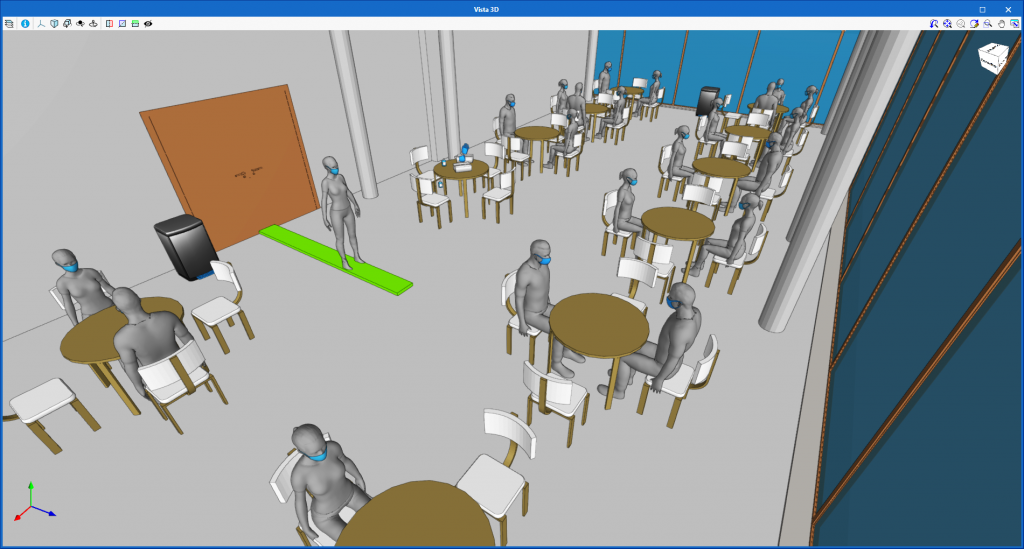Click the blue information icon
1024x549 pixels.
(x=25, y=24)
